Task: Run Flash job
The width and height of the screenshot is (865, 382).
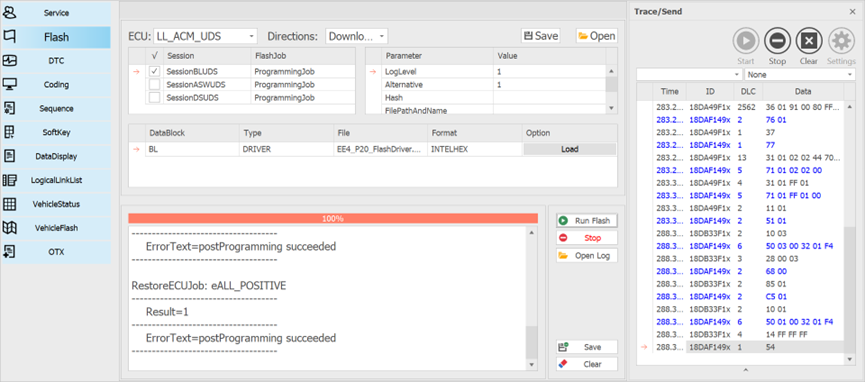Action: (x=586, y=220)
